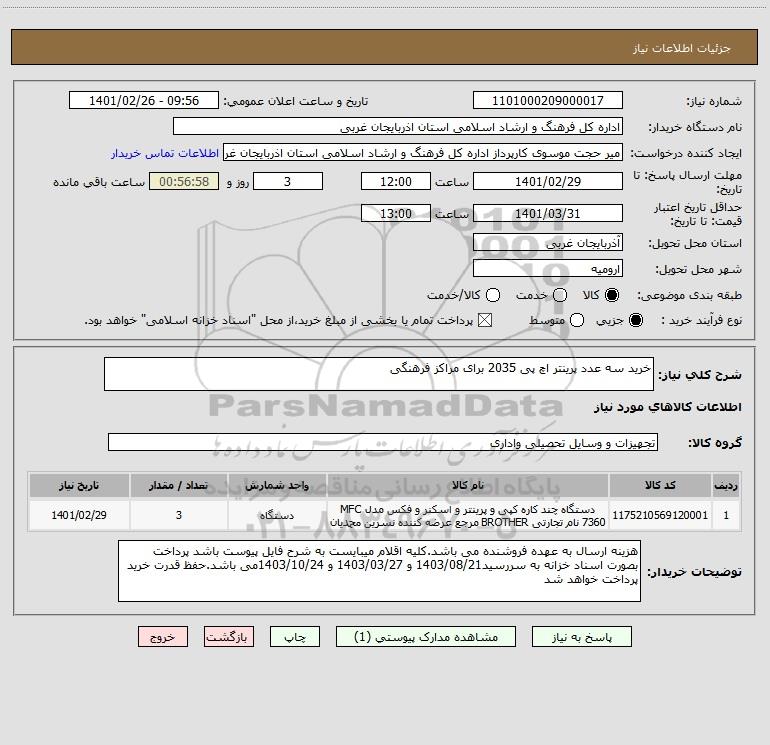770x745 pixels.
Task: Click the ایجاد کننده درخواست field
Action: point(423,153)
